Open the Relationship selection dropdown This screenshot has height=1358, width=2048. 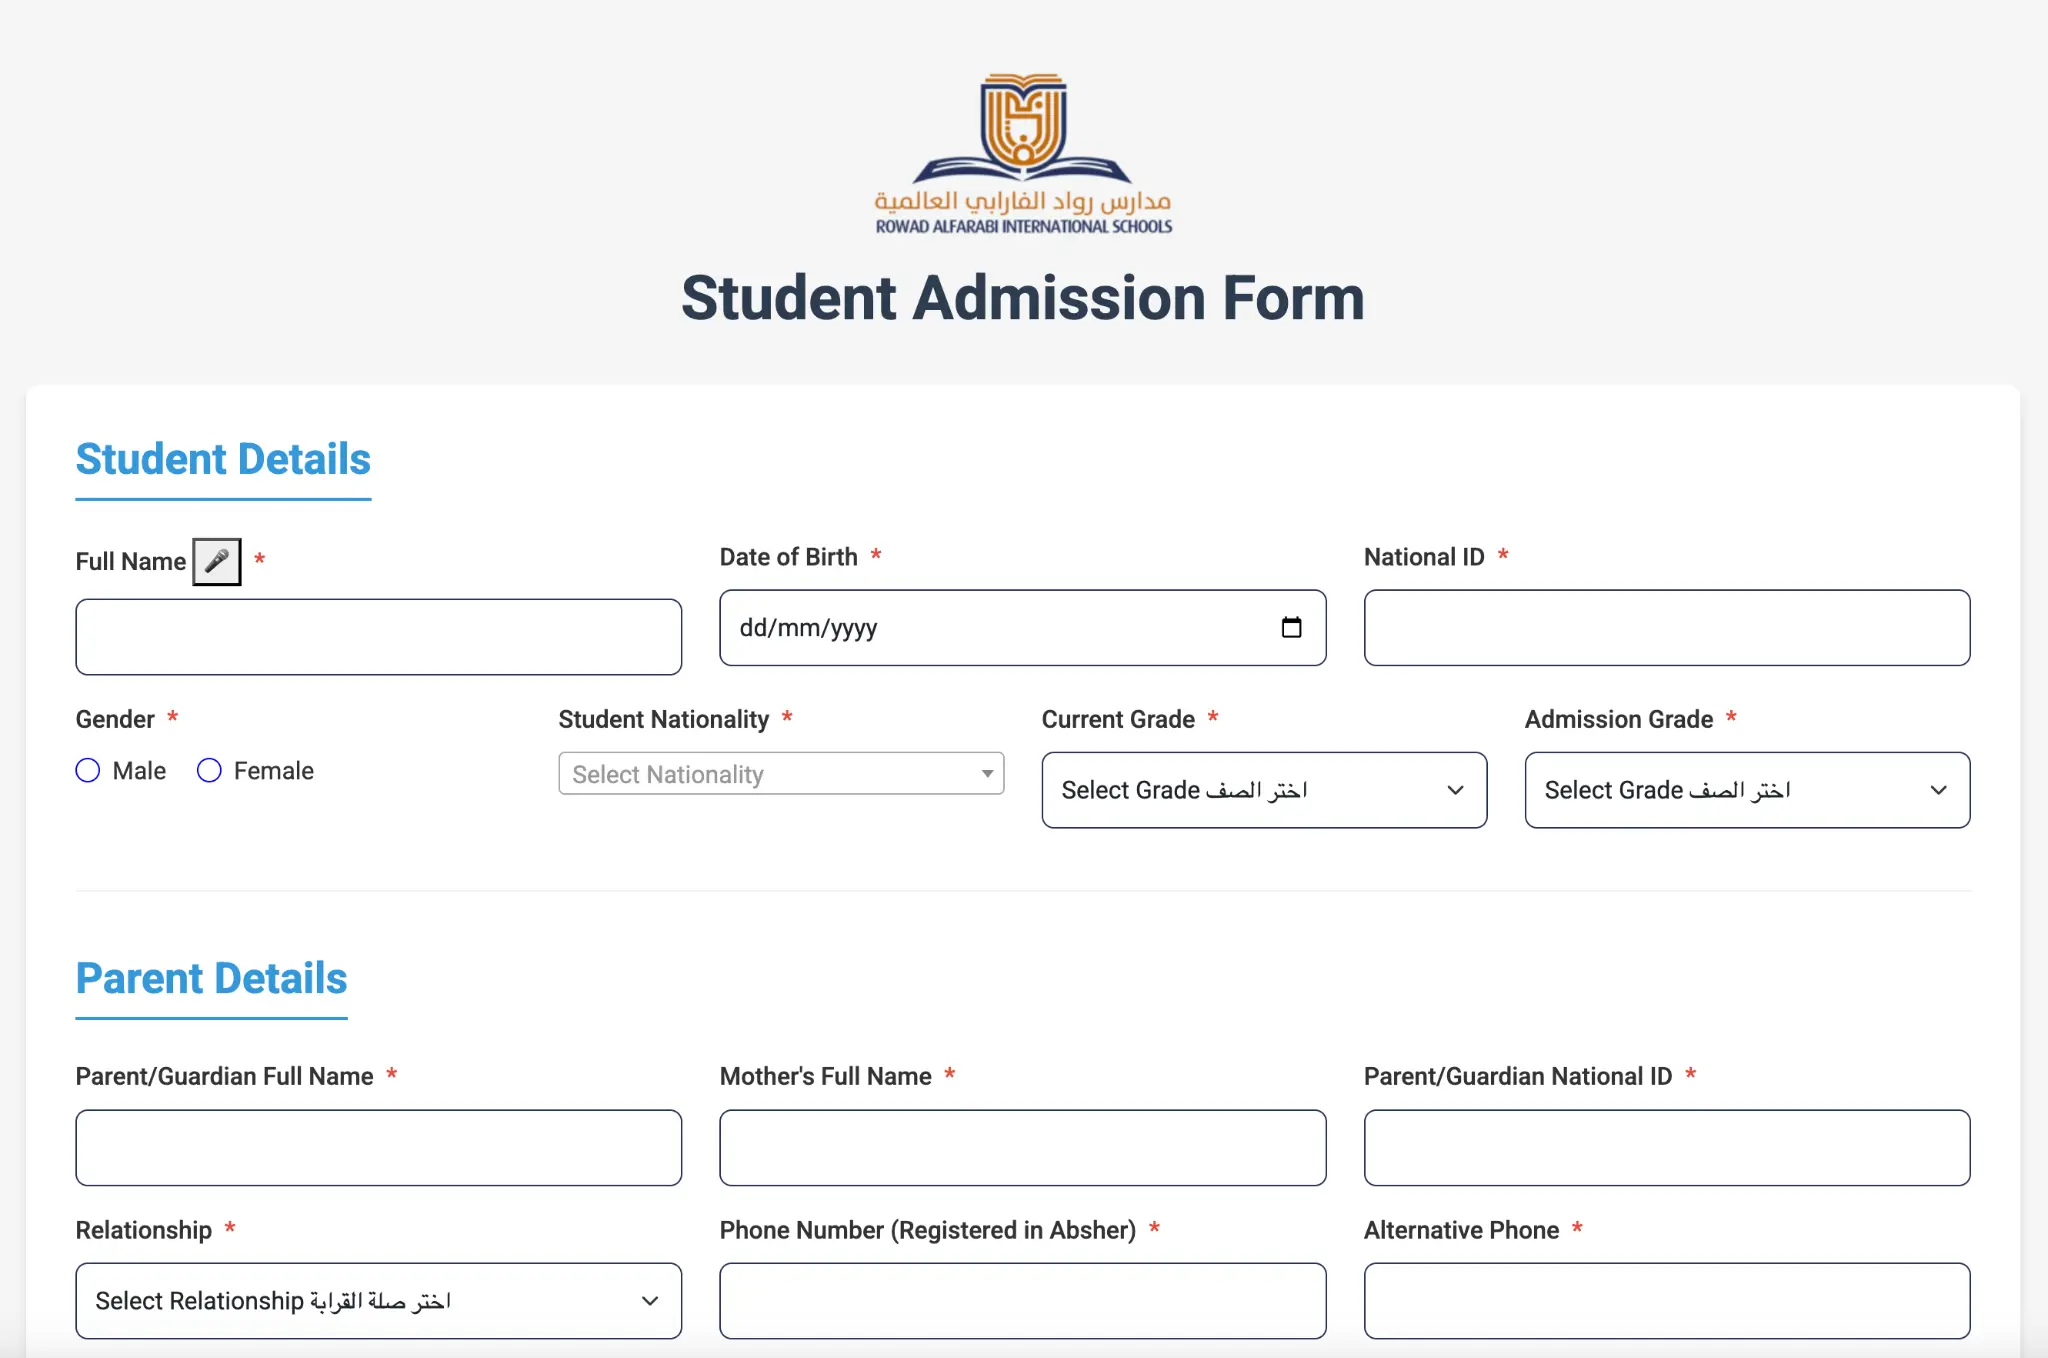point(378,1300)
